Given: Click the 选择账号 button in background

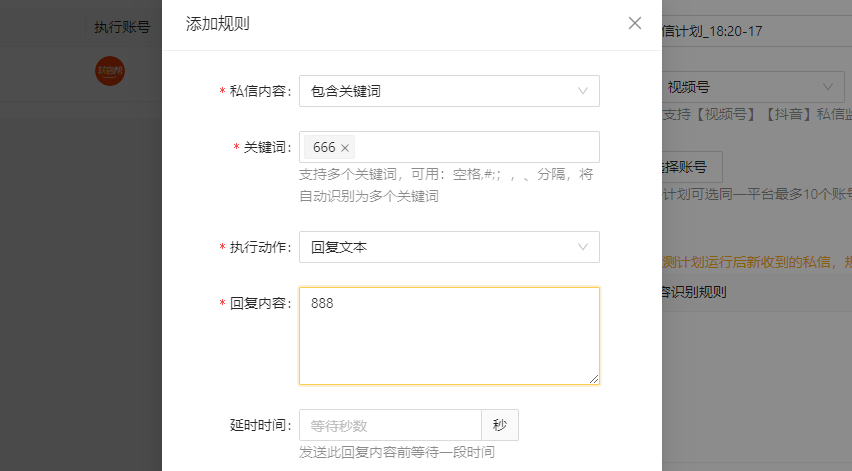Looking at the screenshot, I should click(x=692, y=167).
